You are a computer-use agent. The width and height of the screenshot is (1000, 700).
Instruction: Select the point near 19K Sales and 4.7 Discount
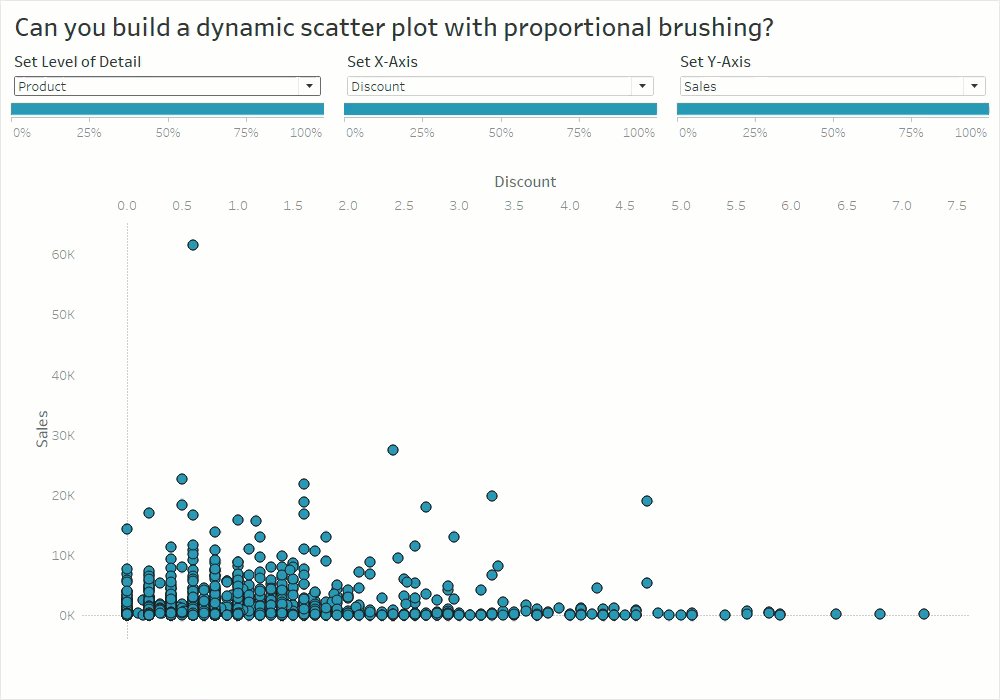click(x=647, y=501)
